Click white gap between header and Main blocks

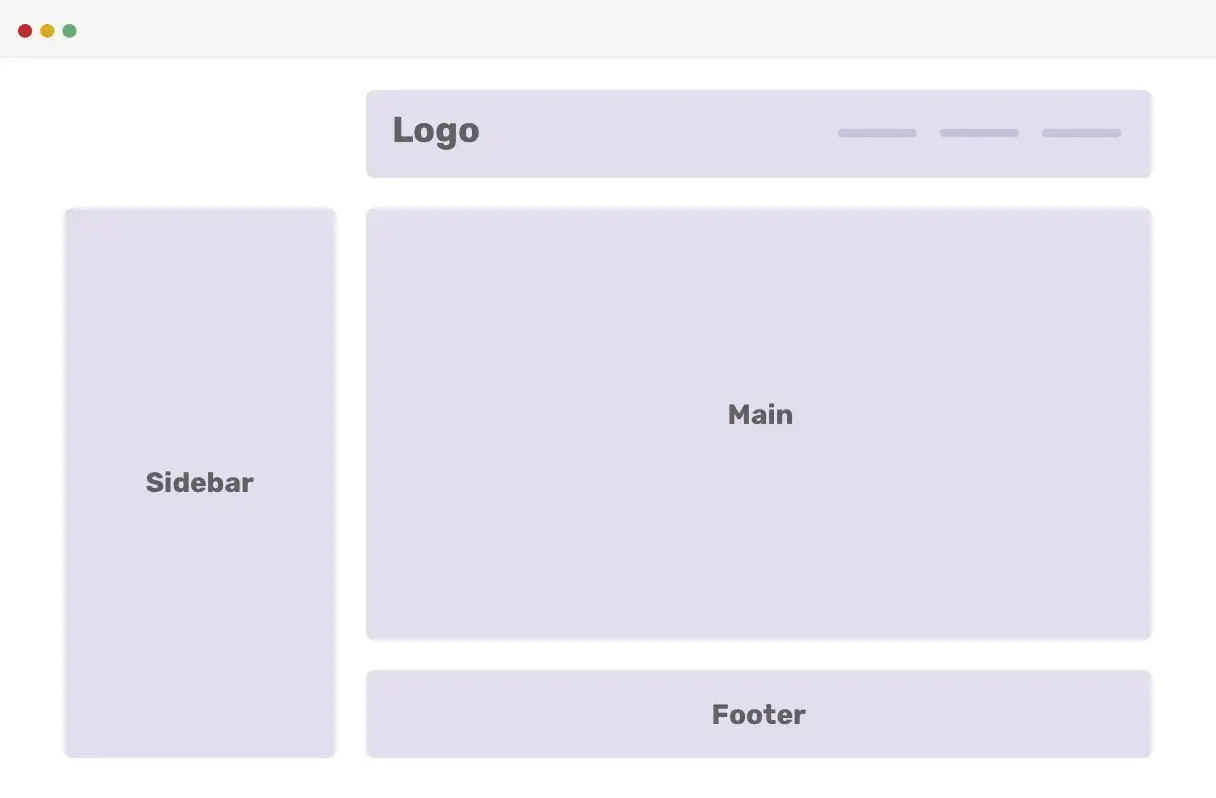click(759, 193)
